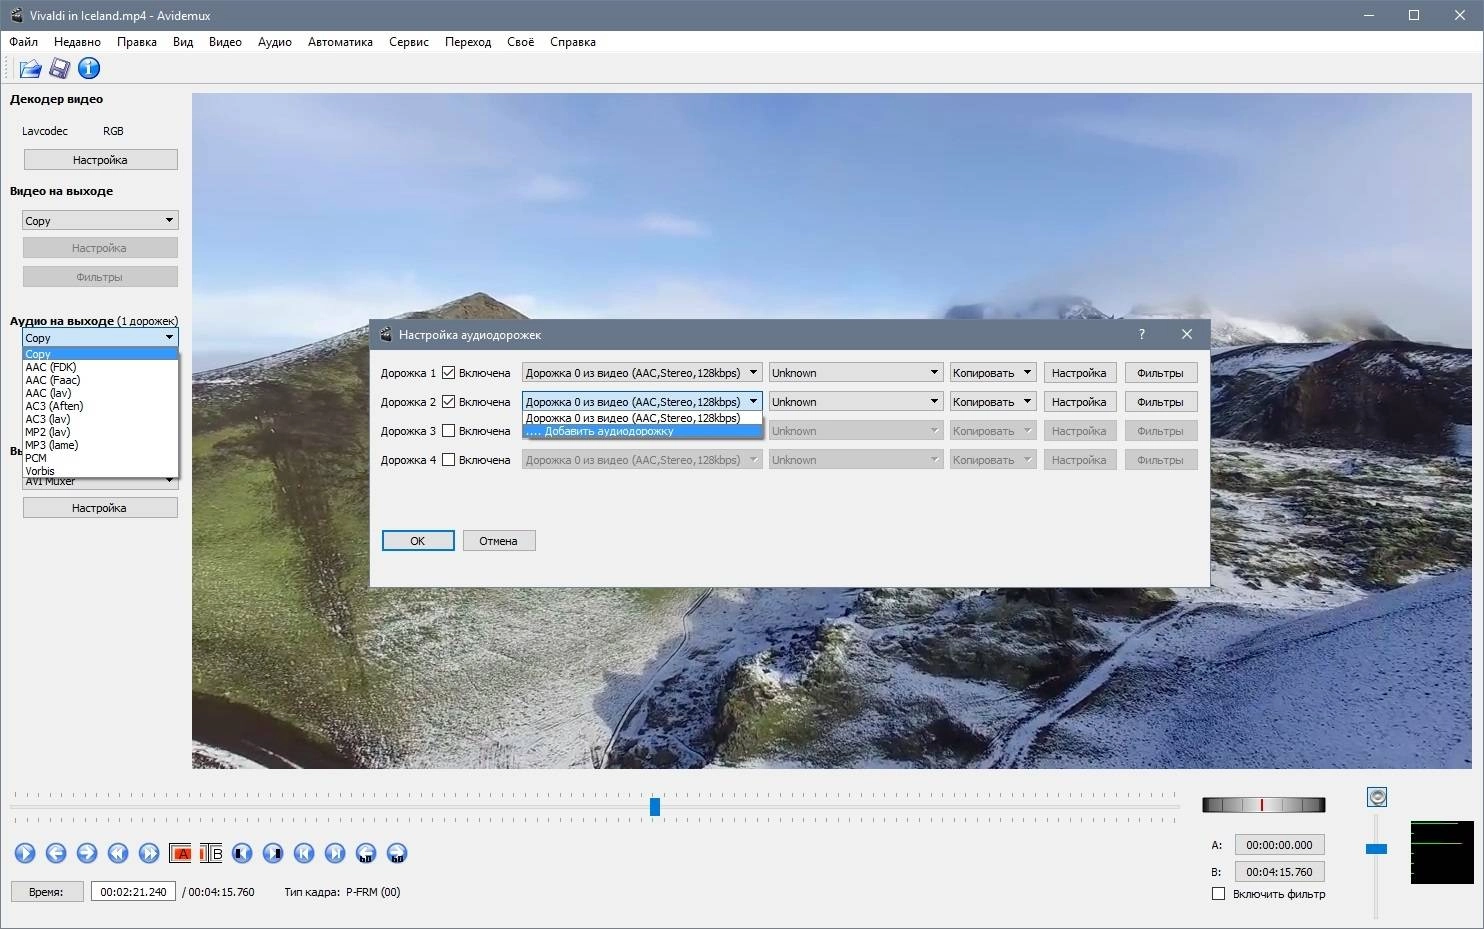
Task: Click the timeline position slider handle
Action: 655,806
